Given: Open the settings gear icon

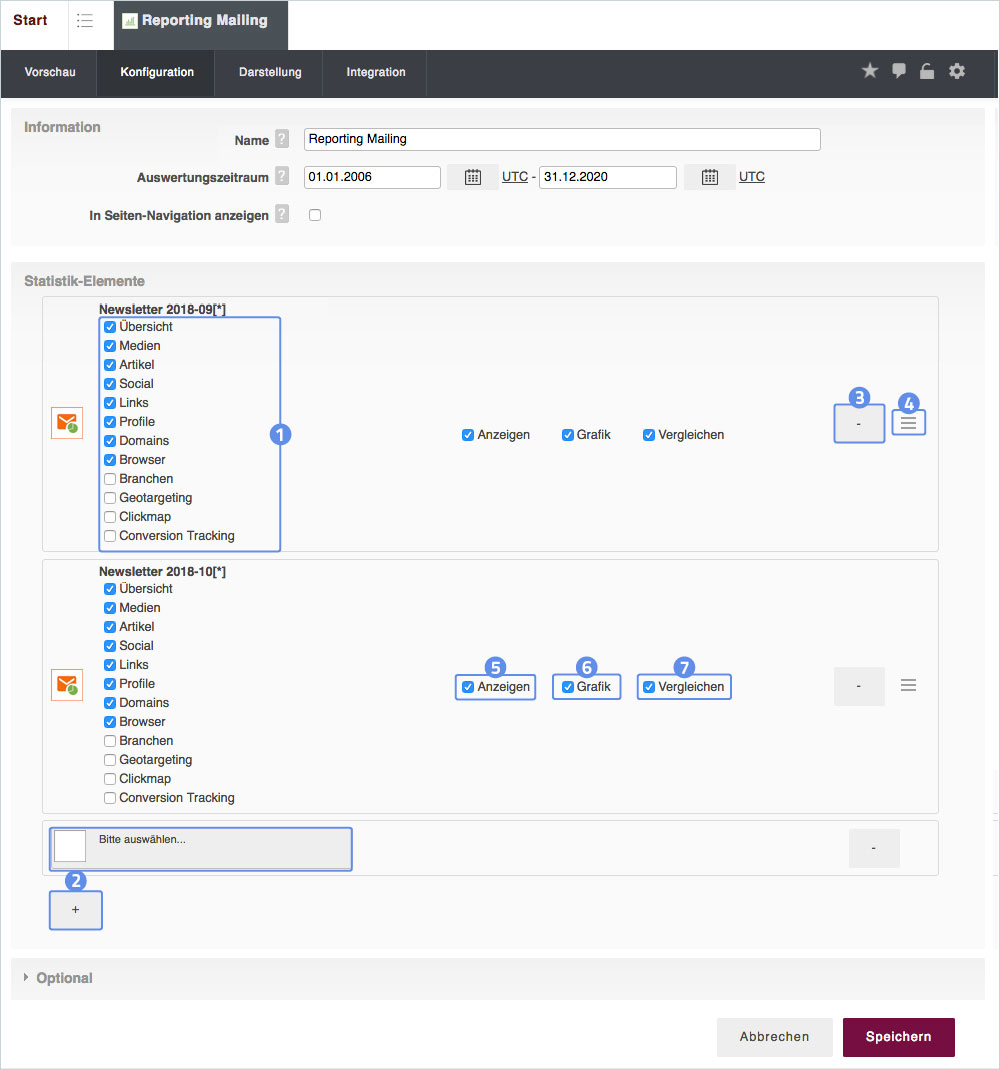Looking at the screenshot, I should [x=957, y=71].
